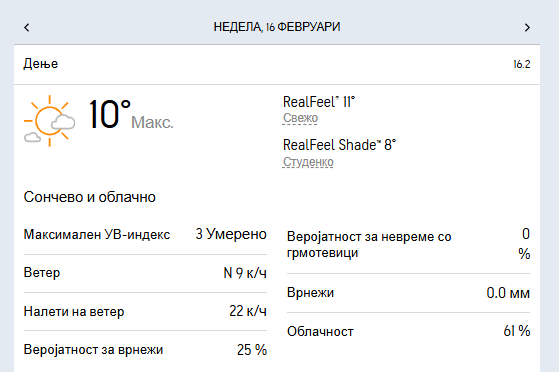Open the Свежо RealFeel description link
559x372 pixels.
[x=300, y=118]
